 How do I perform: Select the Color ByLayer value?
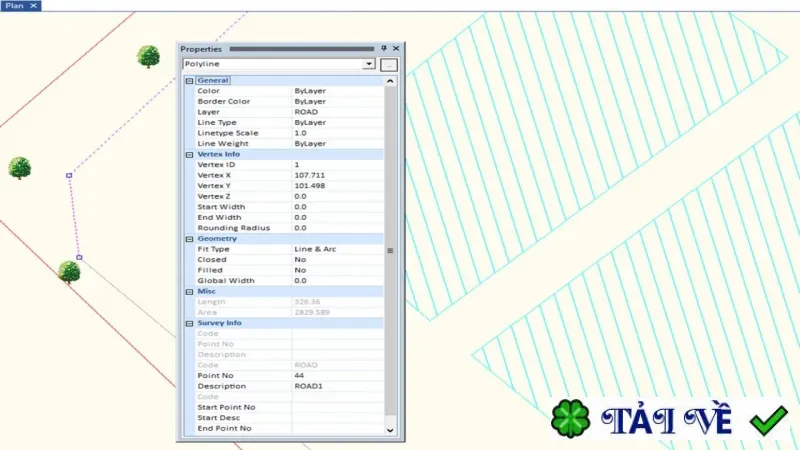point(338,91)
